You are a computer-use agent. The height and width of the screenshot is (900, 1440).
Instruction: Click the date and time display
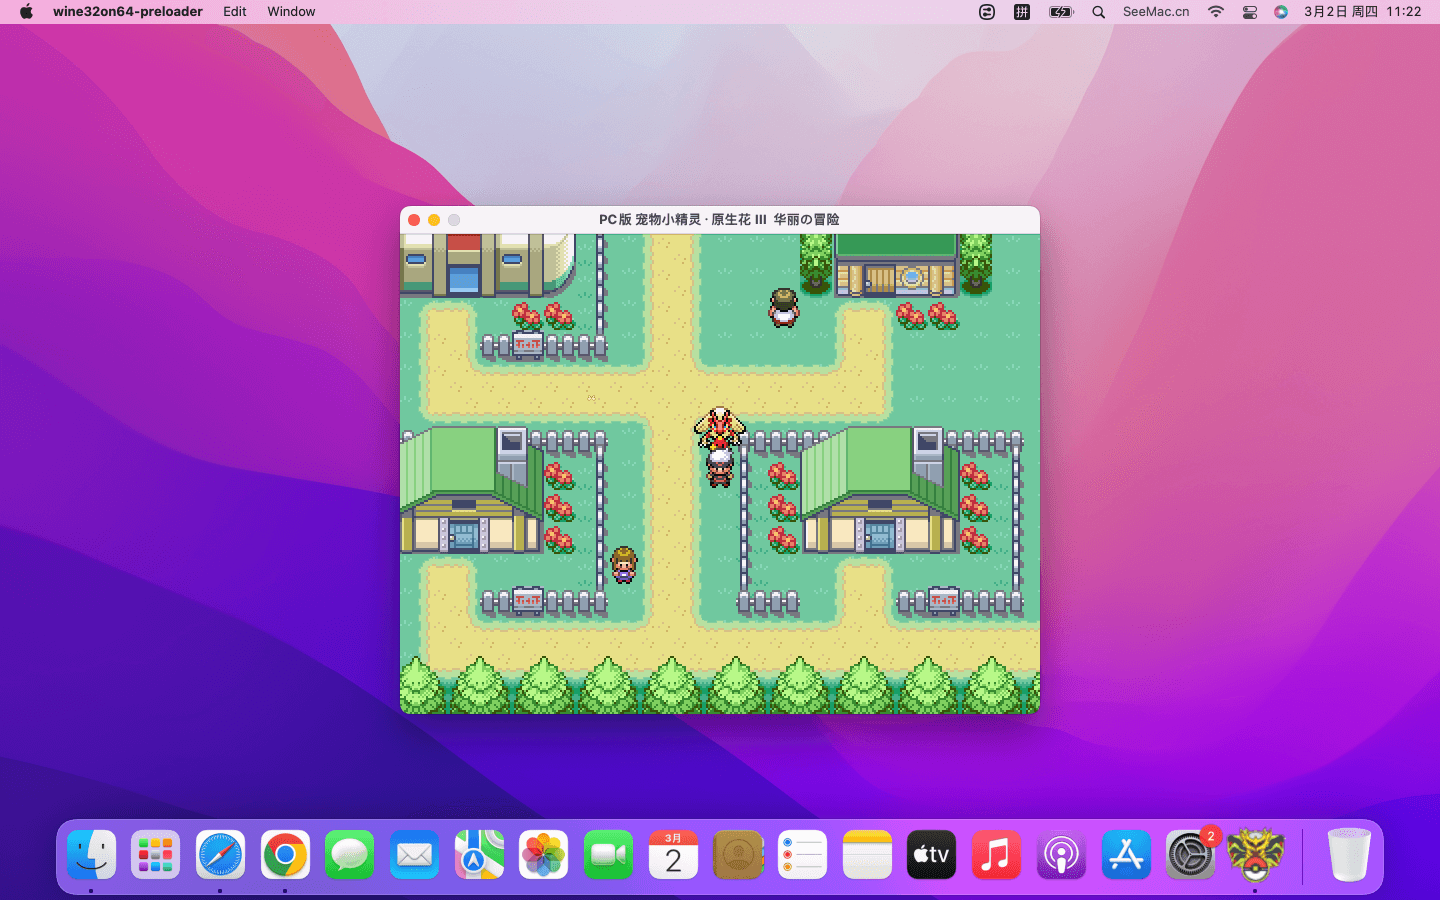(1362, 12)
